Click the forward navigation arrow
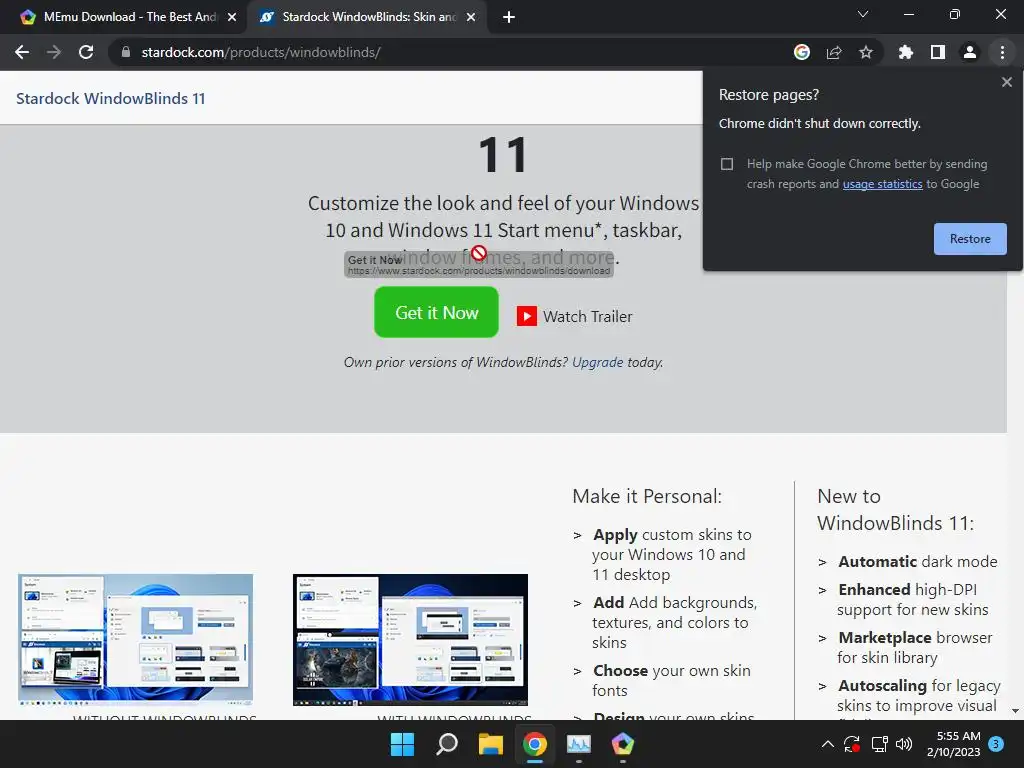The image size is (1024, 768). [x=54, y=52]
